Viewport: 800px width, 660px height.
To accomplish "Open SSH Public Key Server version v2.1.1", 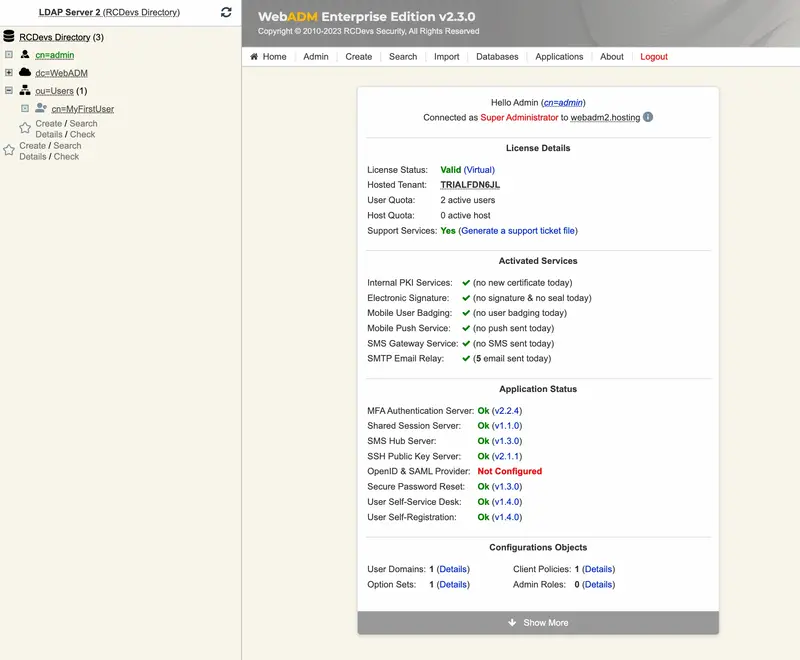I will (507, 456).
